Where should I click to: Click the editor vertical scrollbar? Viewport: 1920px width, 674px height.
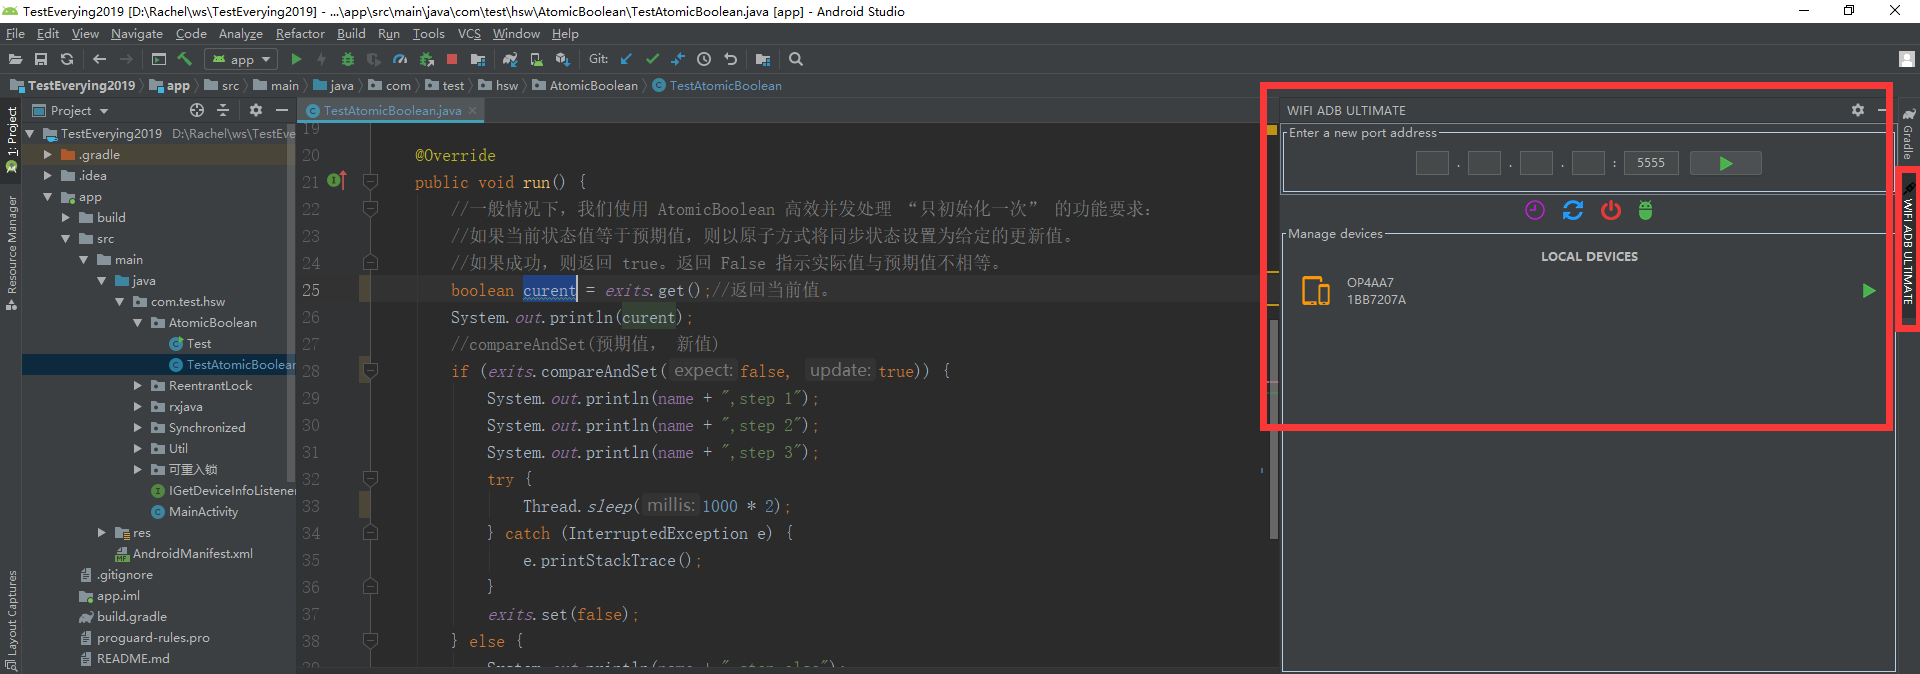[1274, 430]
